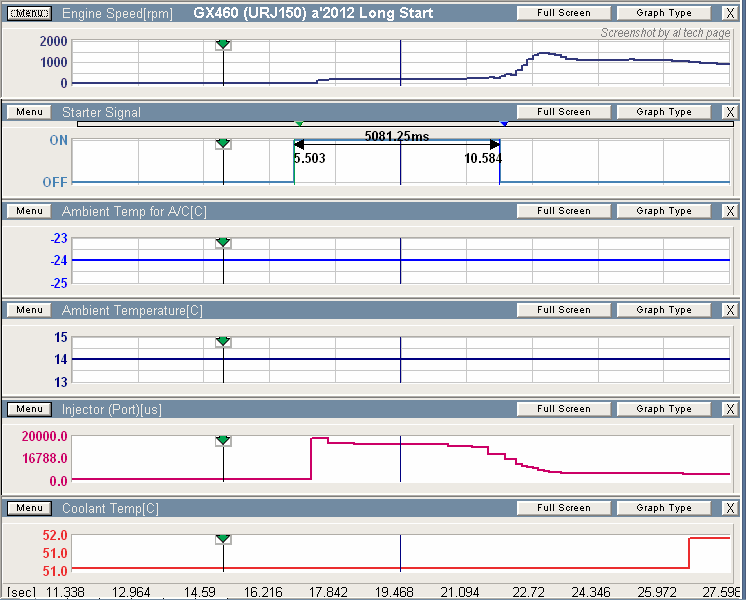Viewport: 746px width, 600px height.
Task: Click green marker on Coolant Temp graph
Action: (223, 540)
